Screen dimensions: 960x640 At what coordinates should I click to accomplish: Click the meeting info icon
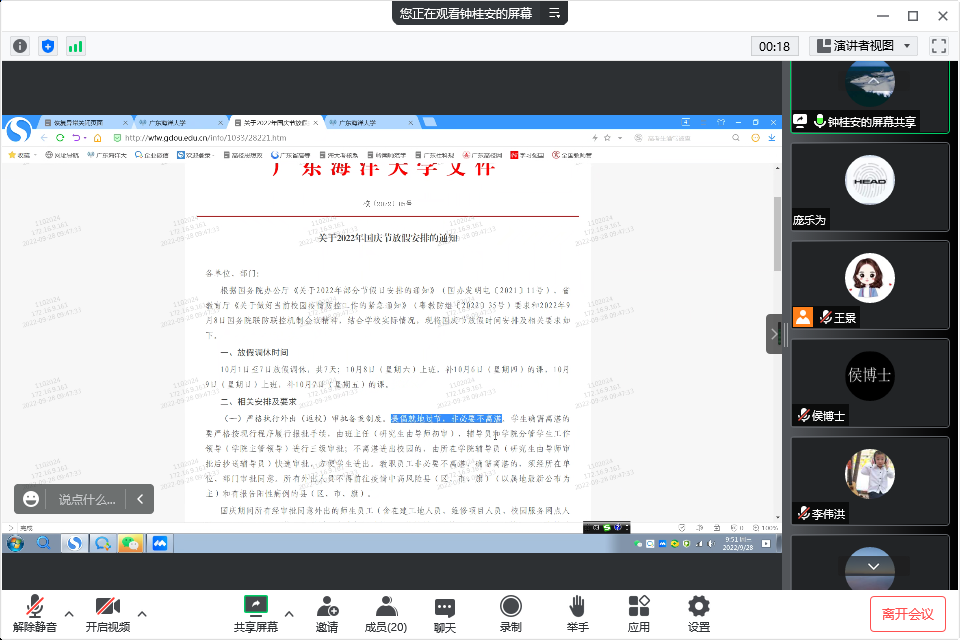[x=20, y=46]
